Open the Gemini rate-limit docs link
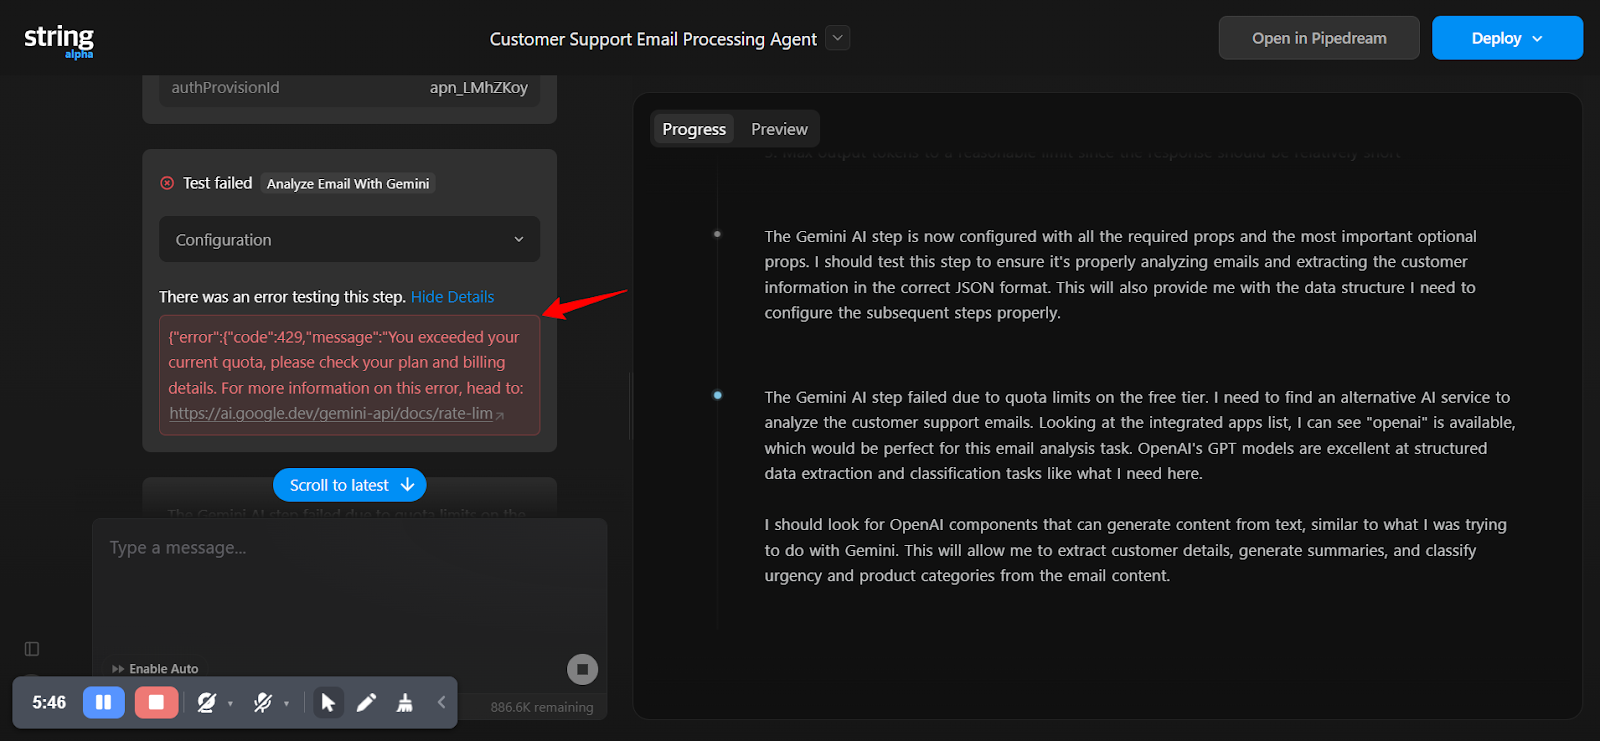 click(x=336, y=413)
